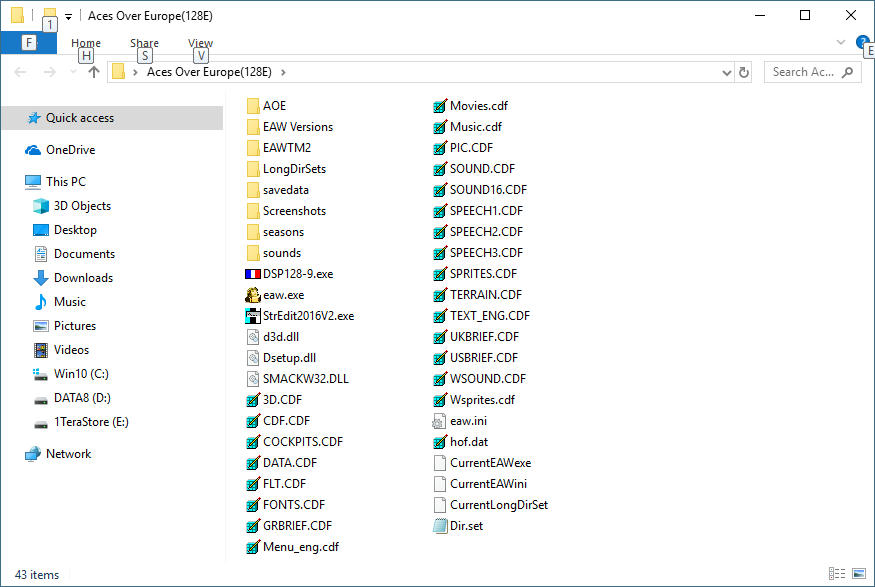The height and width of the screenshot is (587, 875).
Task: Go up one folder level arrow
Action: click(x=94, y=72)
